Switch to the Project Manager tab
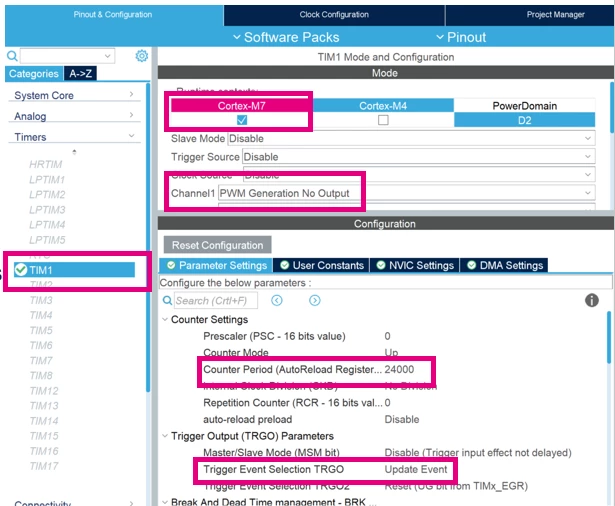The height and width of the screenshot is (506, 615). pos(530,15)
